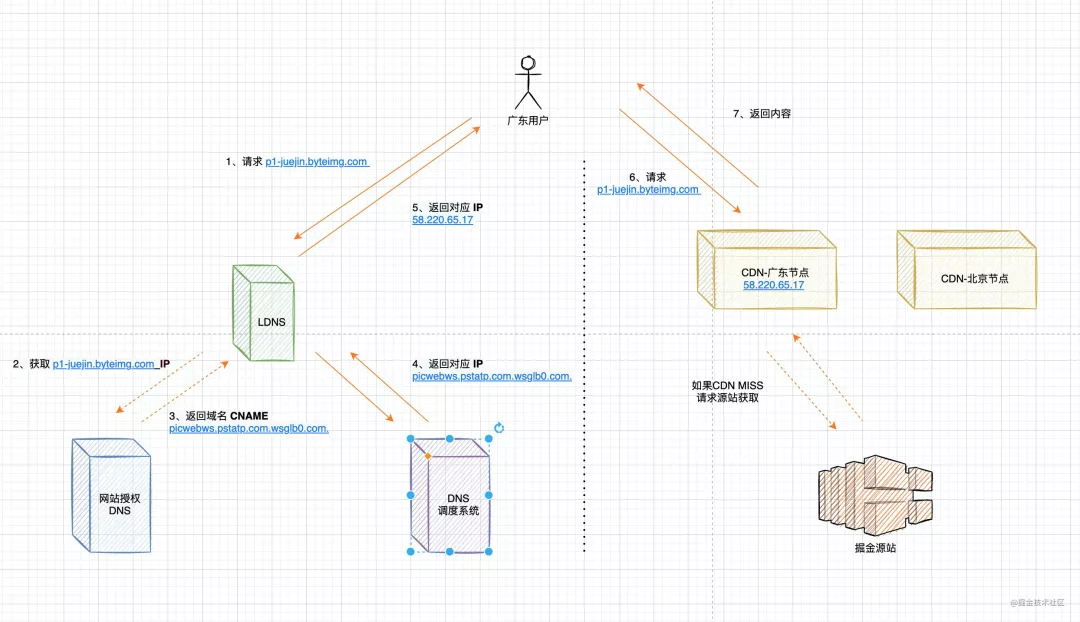The height and width of the screenshot is (622, 1080).
Task: Open picwebws.pstatp.com.wsglb0.com link in step 3
Action: tap(249, 428)
